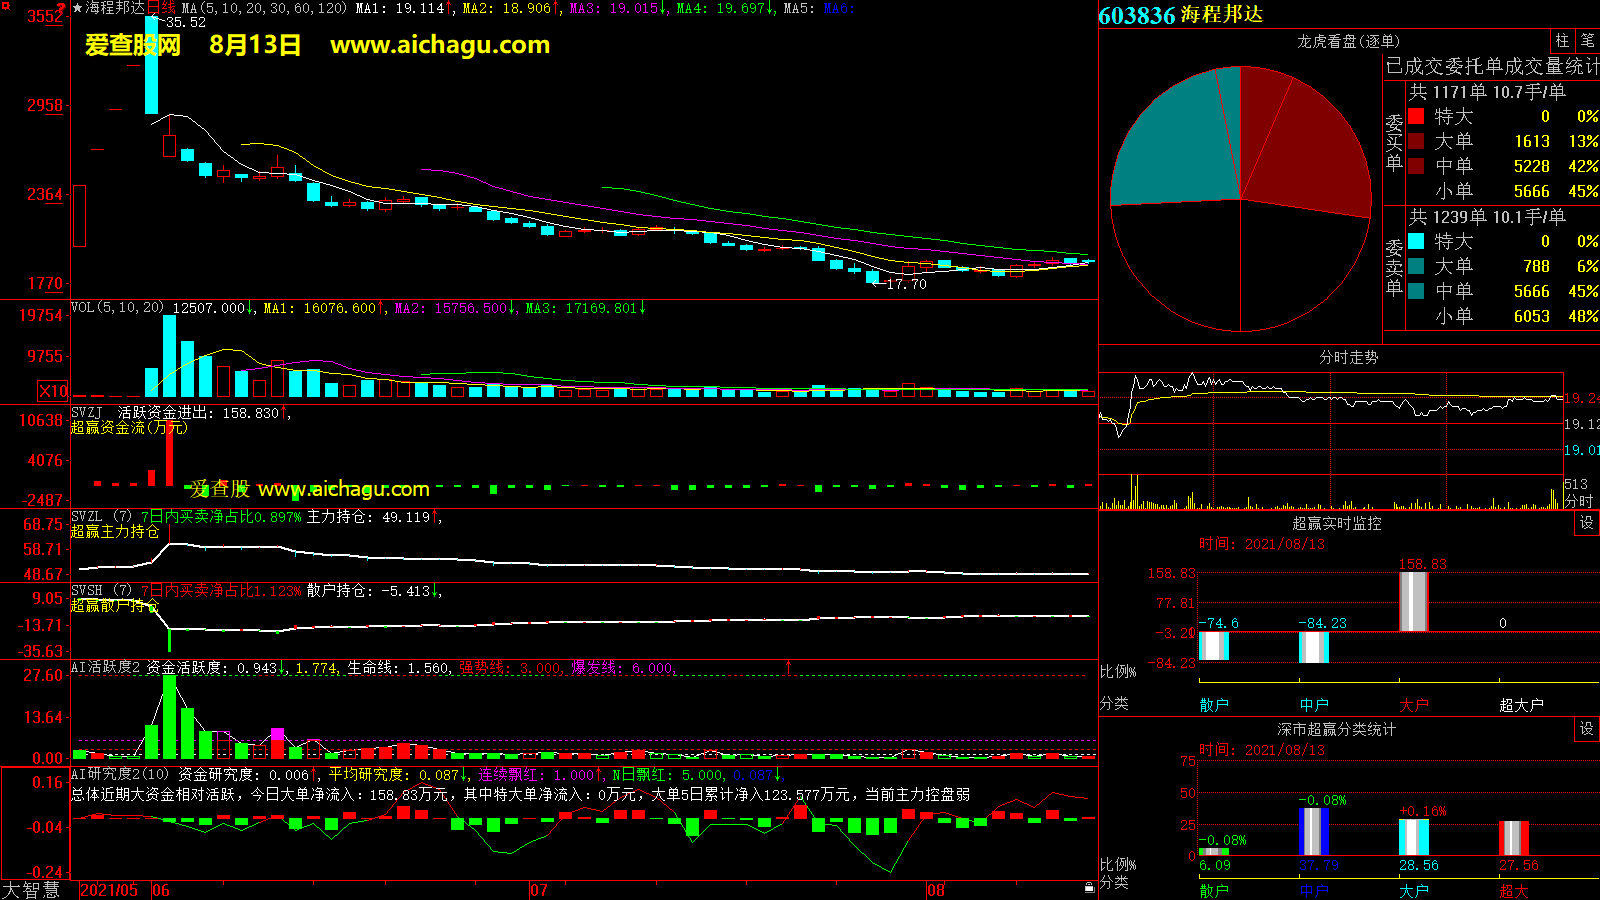The image size is (1600, 900).
Task: Click the cyan 特大 sell order swatch
Action: 1416,241
